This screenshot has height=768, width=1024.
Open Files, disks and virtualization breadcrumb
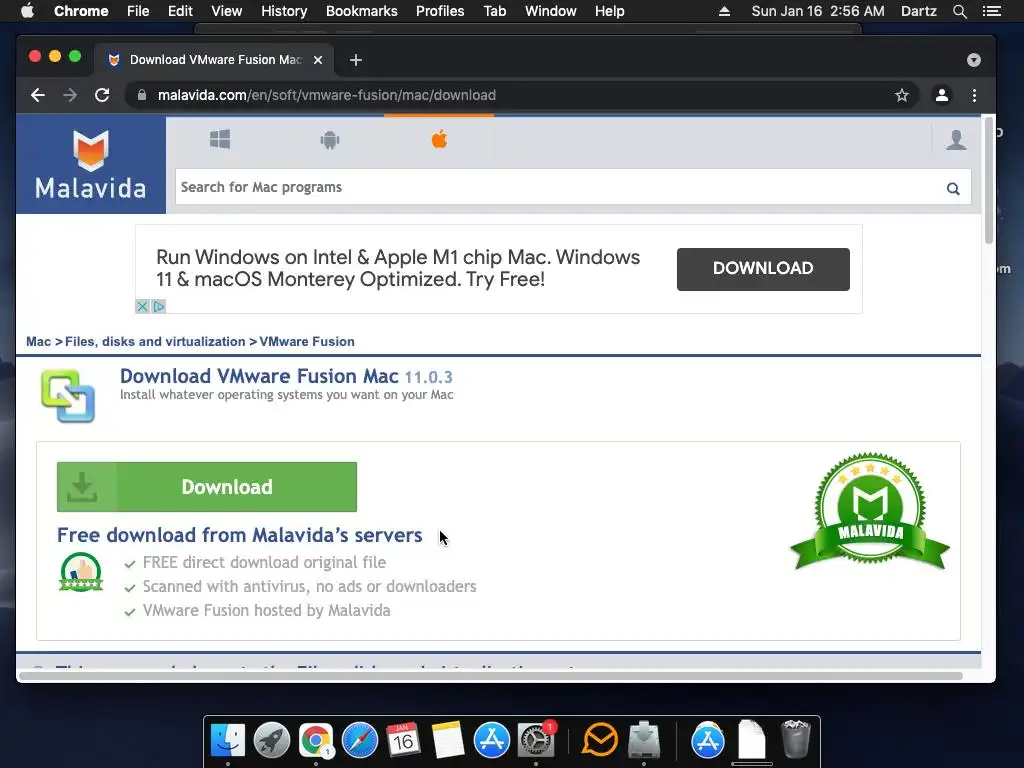[x=155, y=342]
